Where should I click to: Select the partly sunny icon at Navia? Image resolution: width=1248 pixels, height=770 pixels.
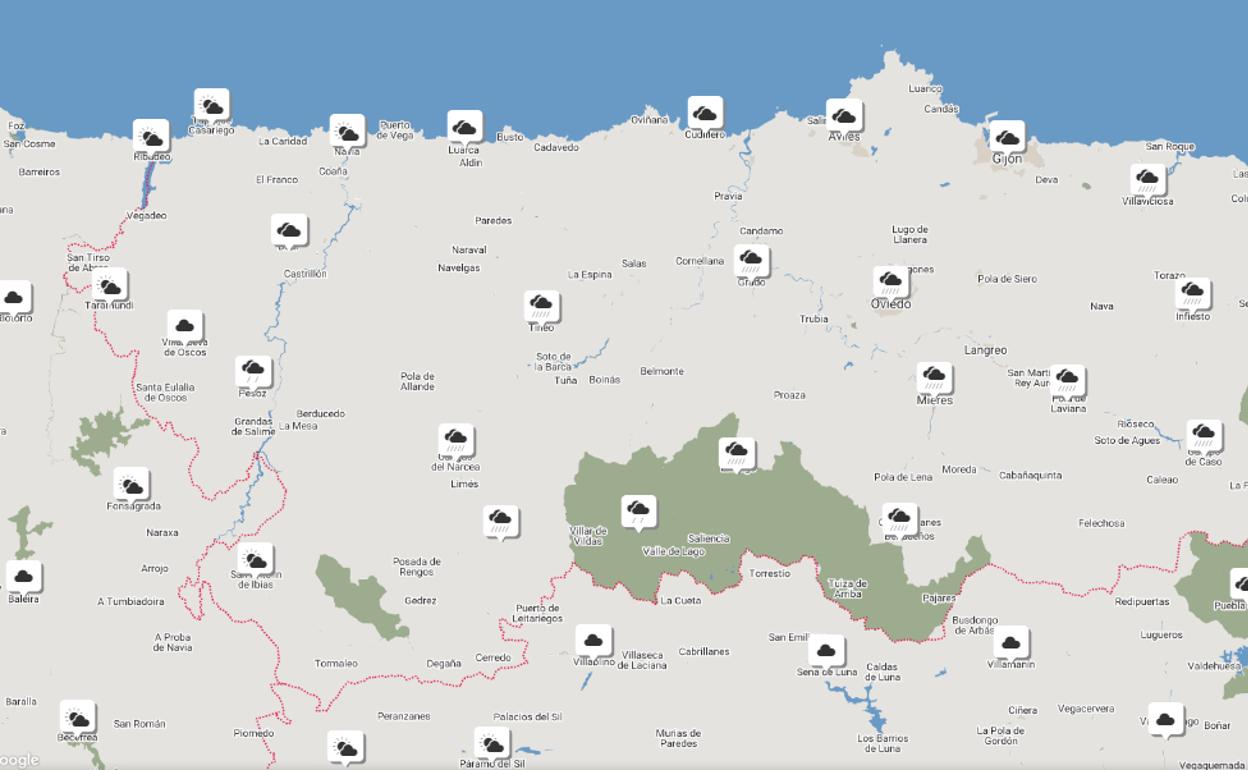(x=347, y=132)
